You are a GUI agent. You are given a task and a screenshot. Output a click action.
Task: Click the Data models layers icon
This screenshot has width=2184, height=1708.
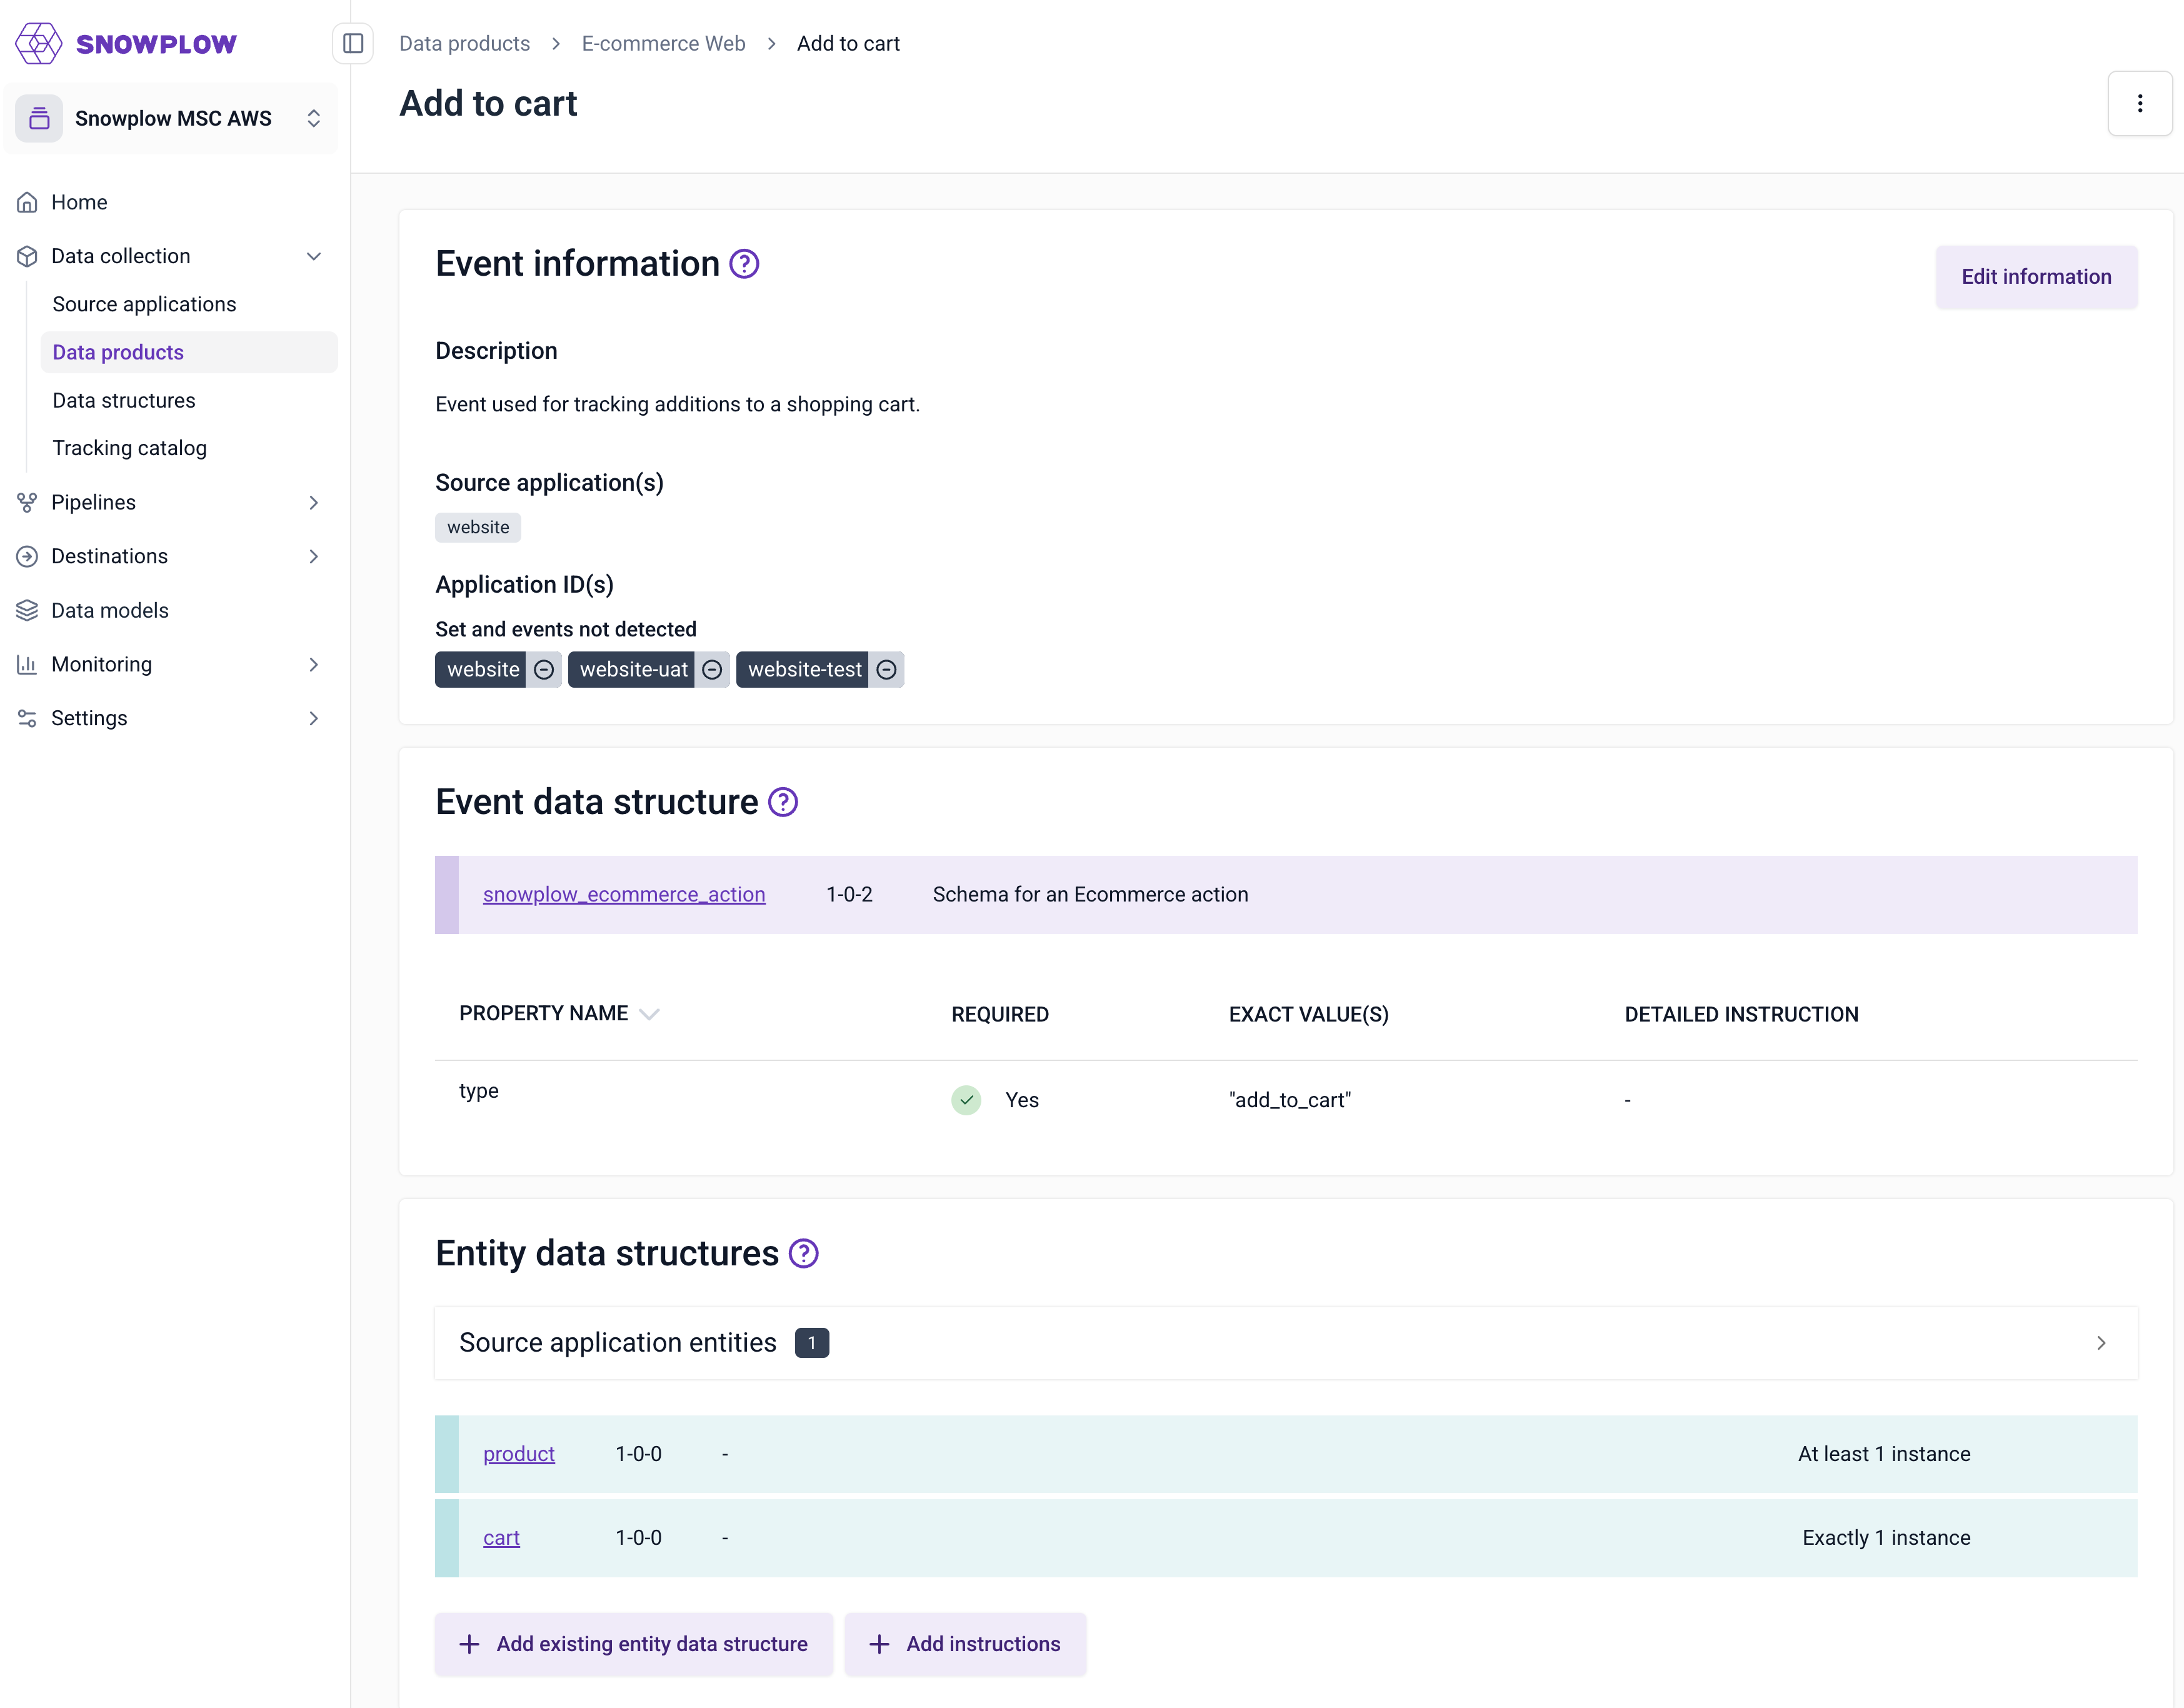pyautogui.click(x=27, y=610)
